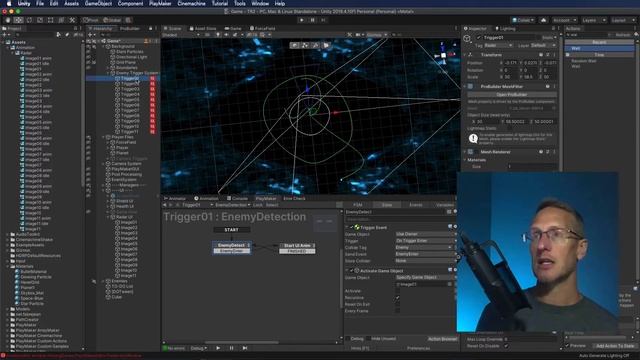Click PlayMaker pause button at bottom
This screenshot has height=360, width=640.
click(x=231, y=348)
